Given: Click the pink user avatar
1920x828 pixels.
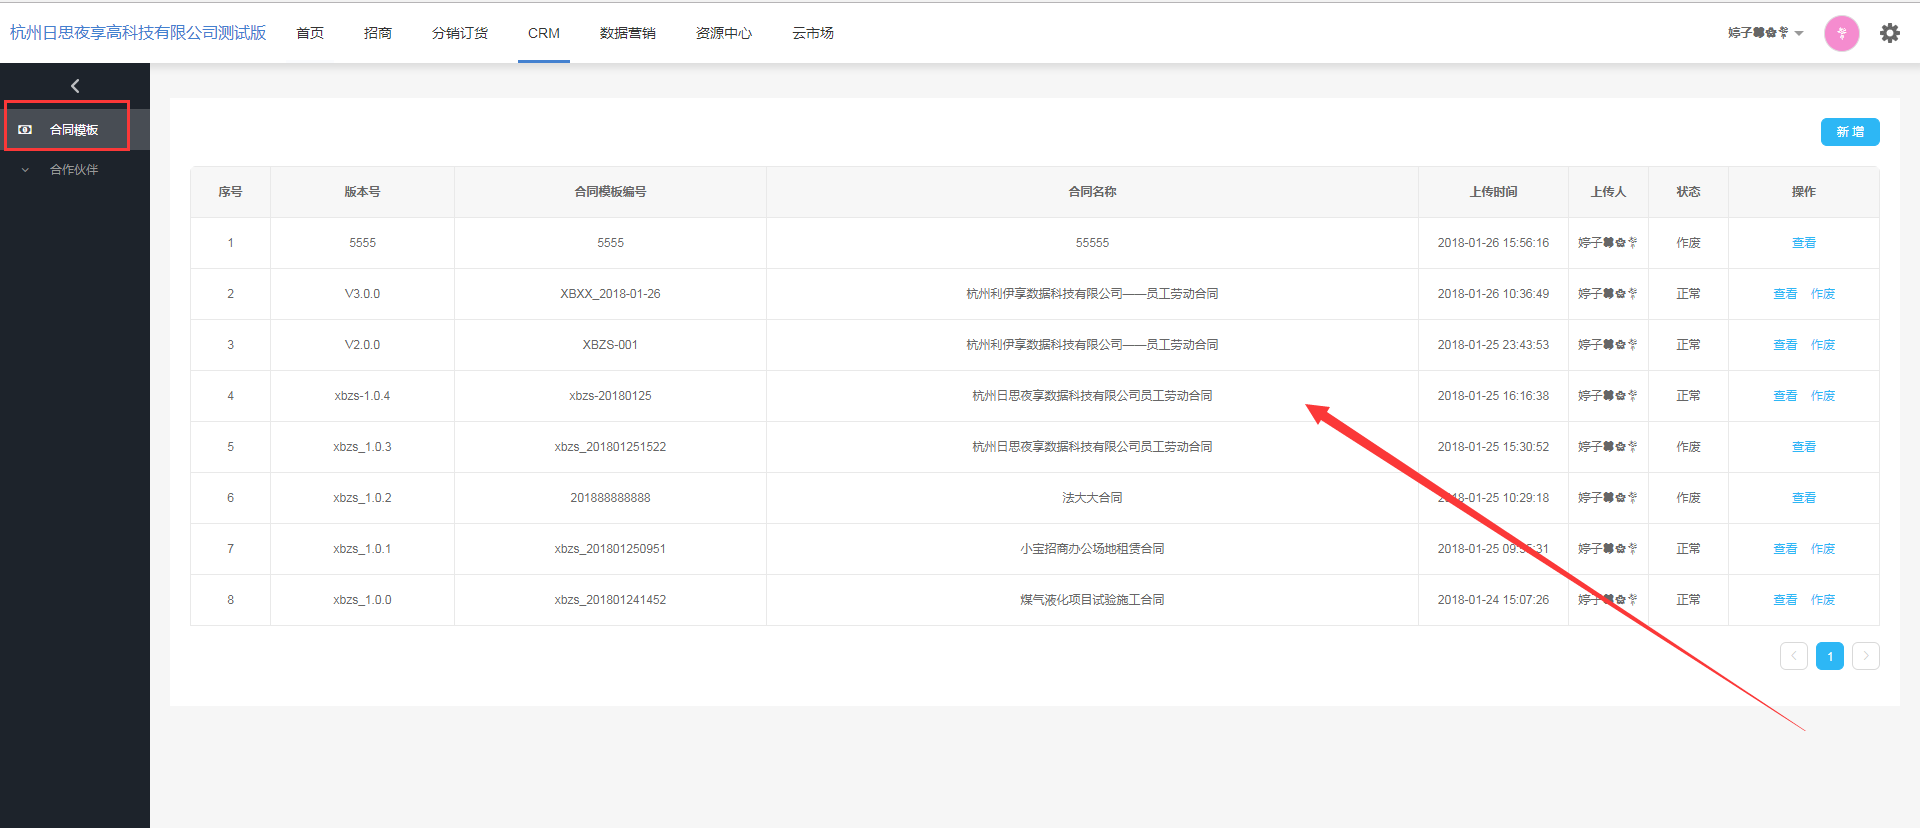Looking at the screenshot, I should 1841,33.
